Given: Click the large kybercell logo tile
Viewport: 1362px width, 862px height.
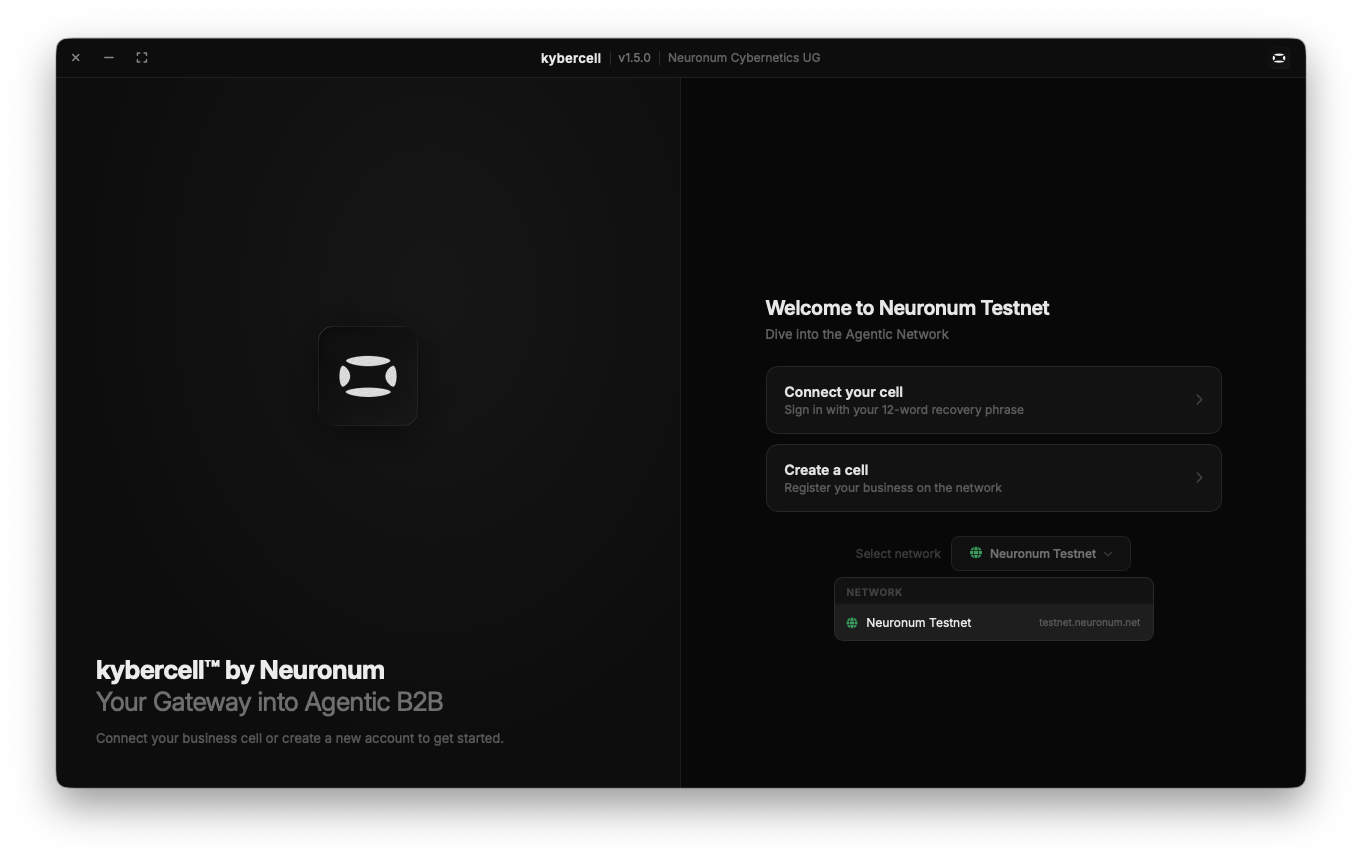Looking at the screenshot, I should 368,376.
